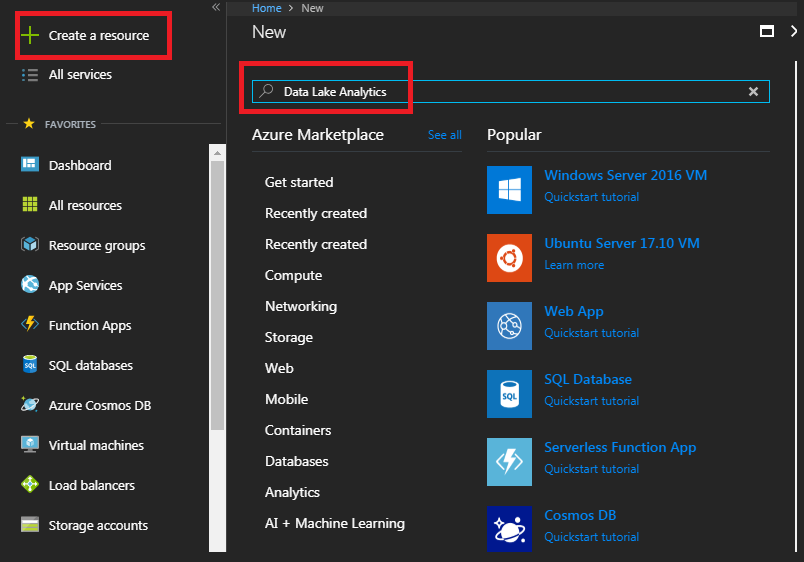Open Storage accounts label in favorites
The image size is (804, 562).
tap(98, 526)
